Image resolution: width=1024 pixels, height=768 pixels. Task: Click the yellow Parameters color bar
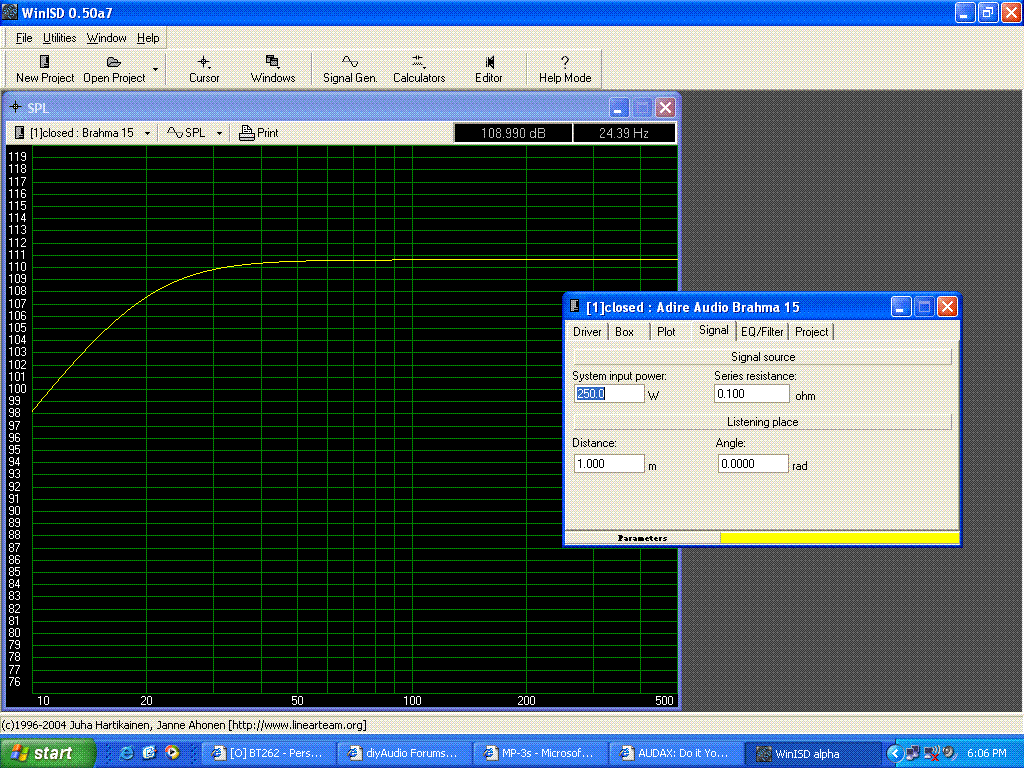[x=840, y=538]
